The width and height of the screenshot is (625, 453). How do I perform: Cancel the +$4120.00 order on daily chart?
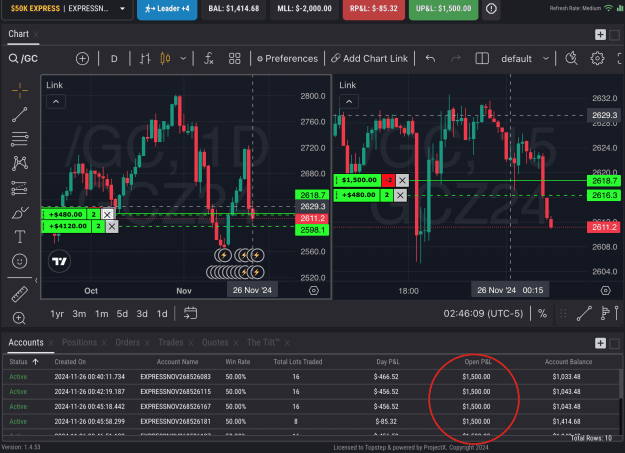112,226
